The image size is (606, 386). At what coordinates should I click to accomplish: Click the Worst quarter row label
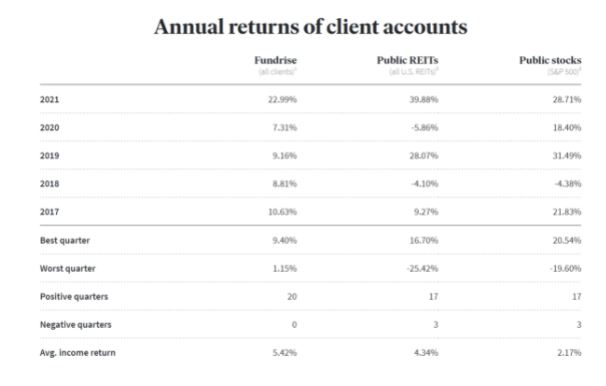68,269
